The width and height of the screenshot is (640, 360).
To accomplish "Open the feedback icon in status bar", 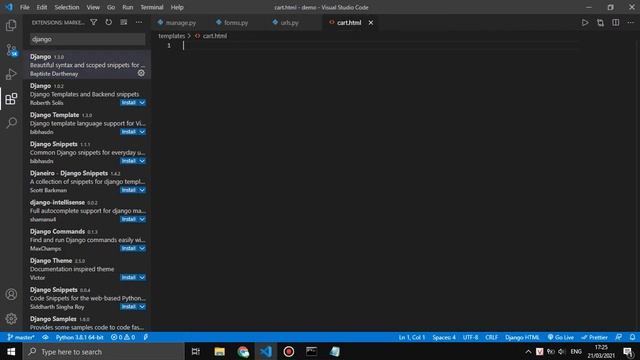I will click(619, 337).
